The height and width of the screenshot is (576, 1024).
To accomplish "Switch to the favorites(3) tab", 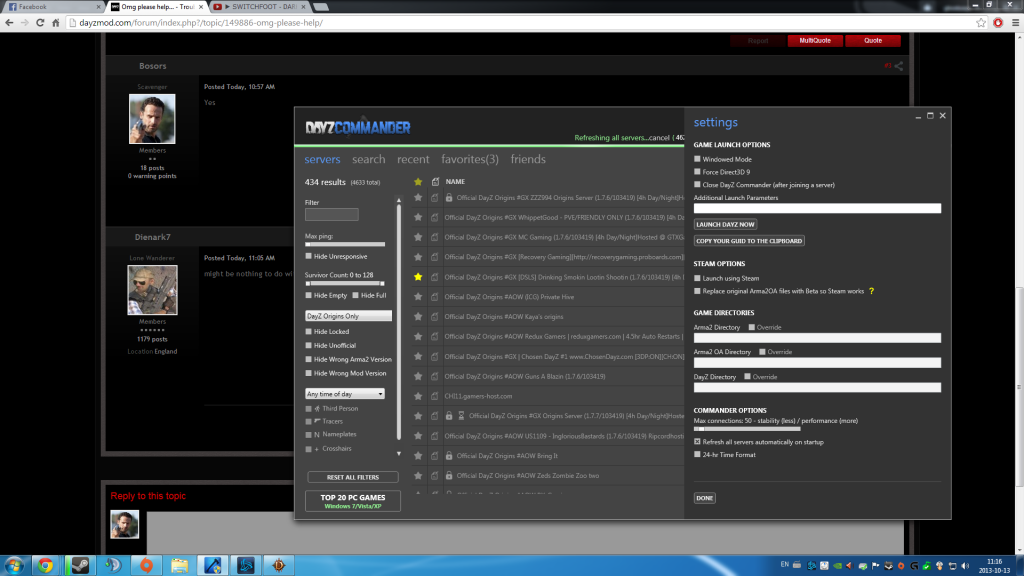I will [x=469, y=159].
